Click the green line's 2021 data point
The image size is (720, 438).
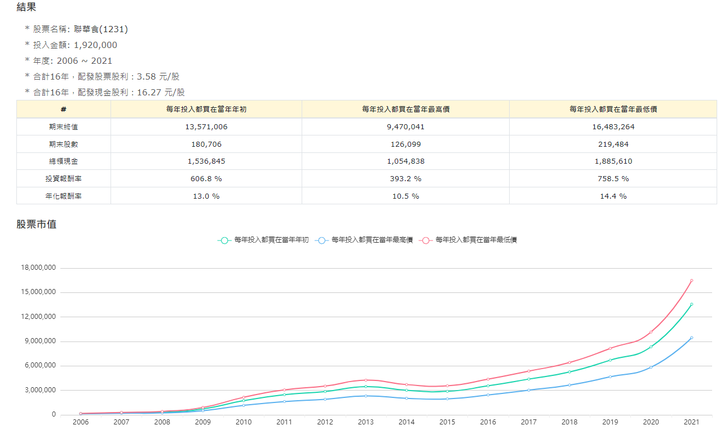click(691, 304)
